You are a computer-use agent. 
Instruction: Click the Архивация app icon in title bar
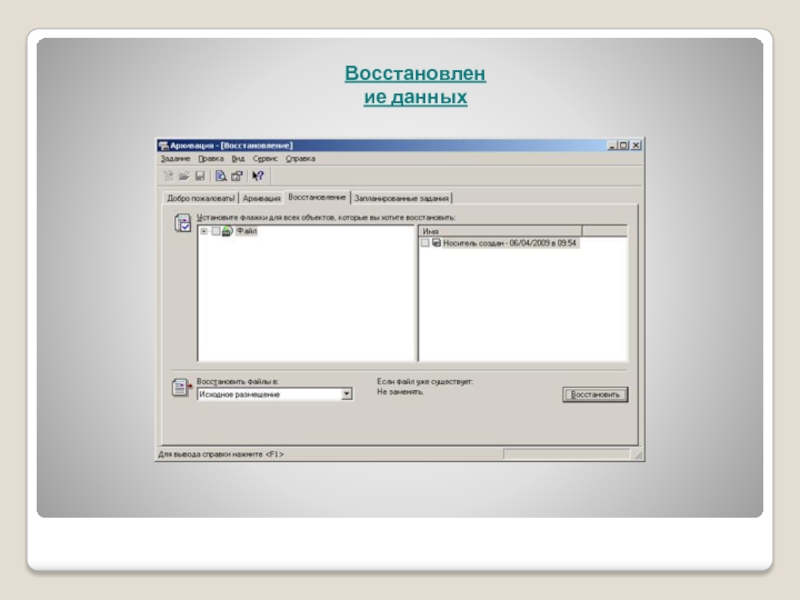(x=163, y=145)
